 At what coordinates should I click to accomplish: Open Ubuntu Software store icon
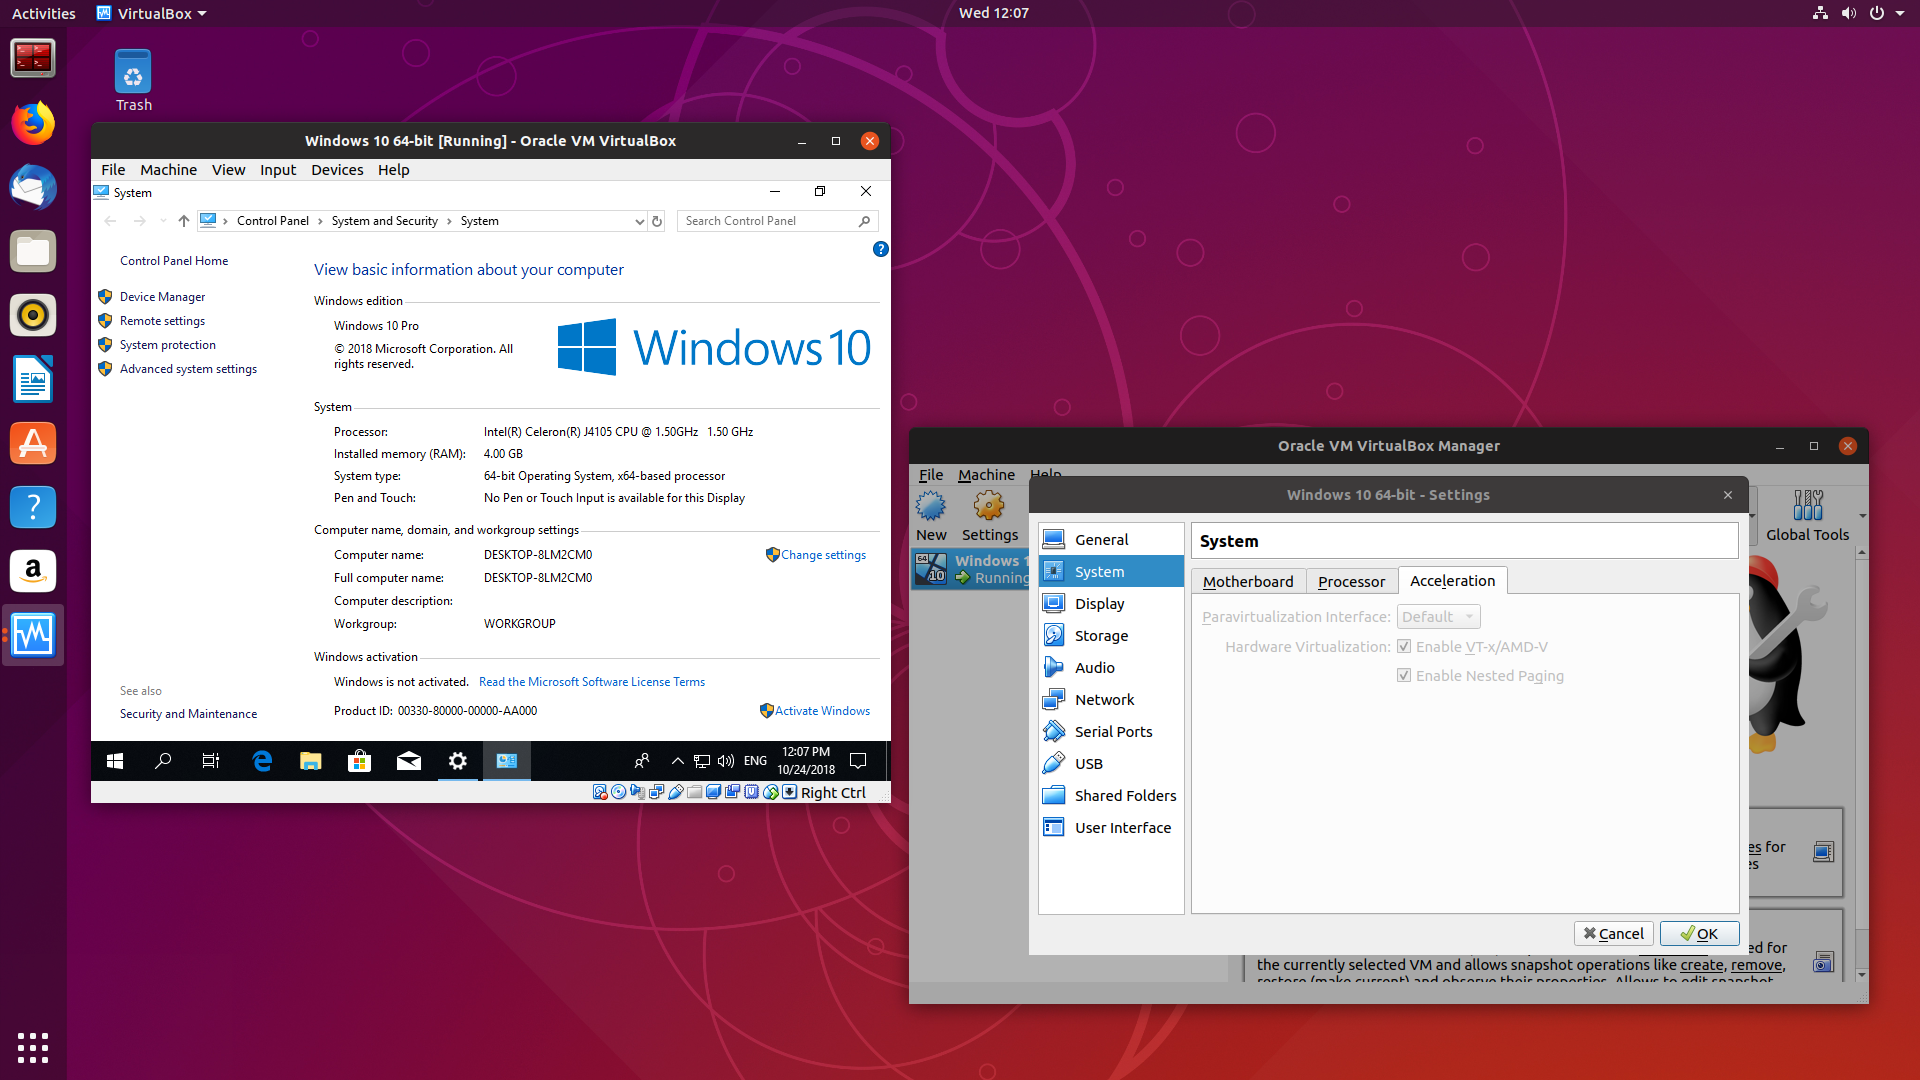(33, 443)
